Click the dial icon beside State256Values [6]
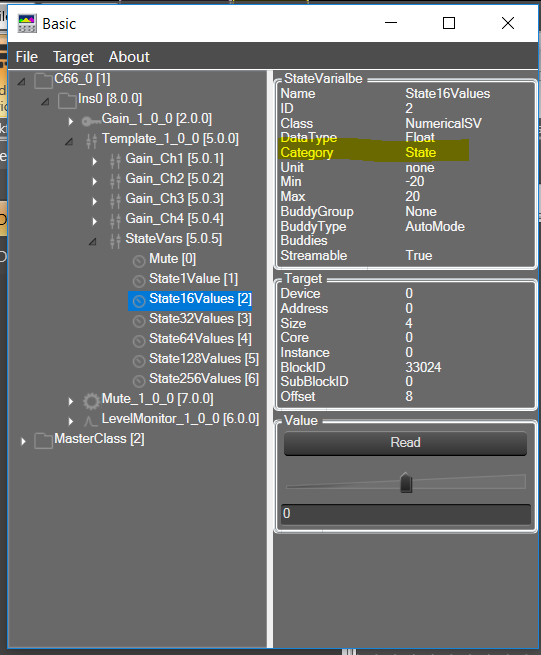Screen dimensions: 541x655 pyautogui.click(x=139, y=381)
